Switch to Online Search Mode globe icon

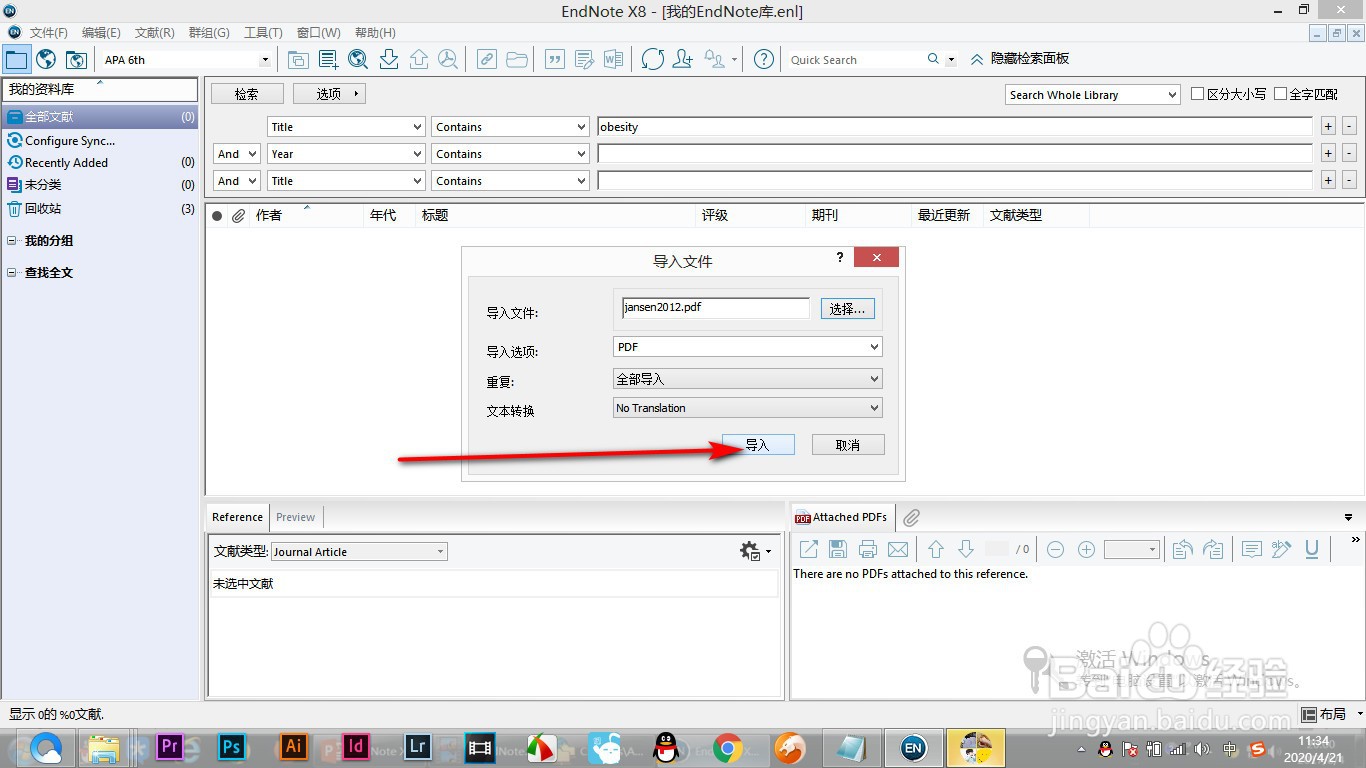point(46,59)
